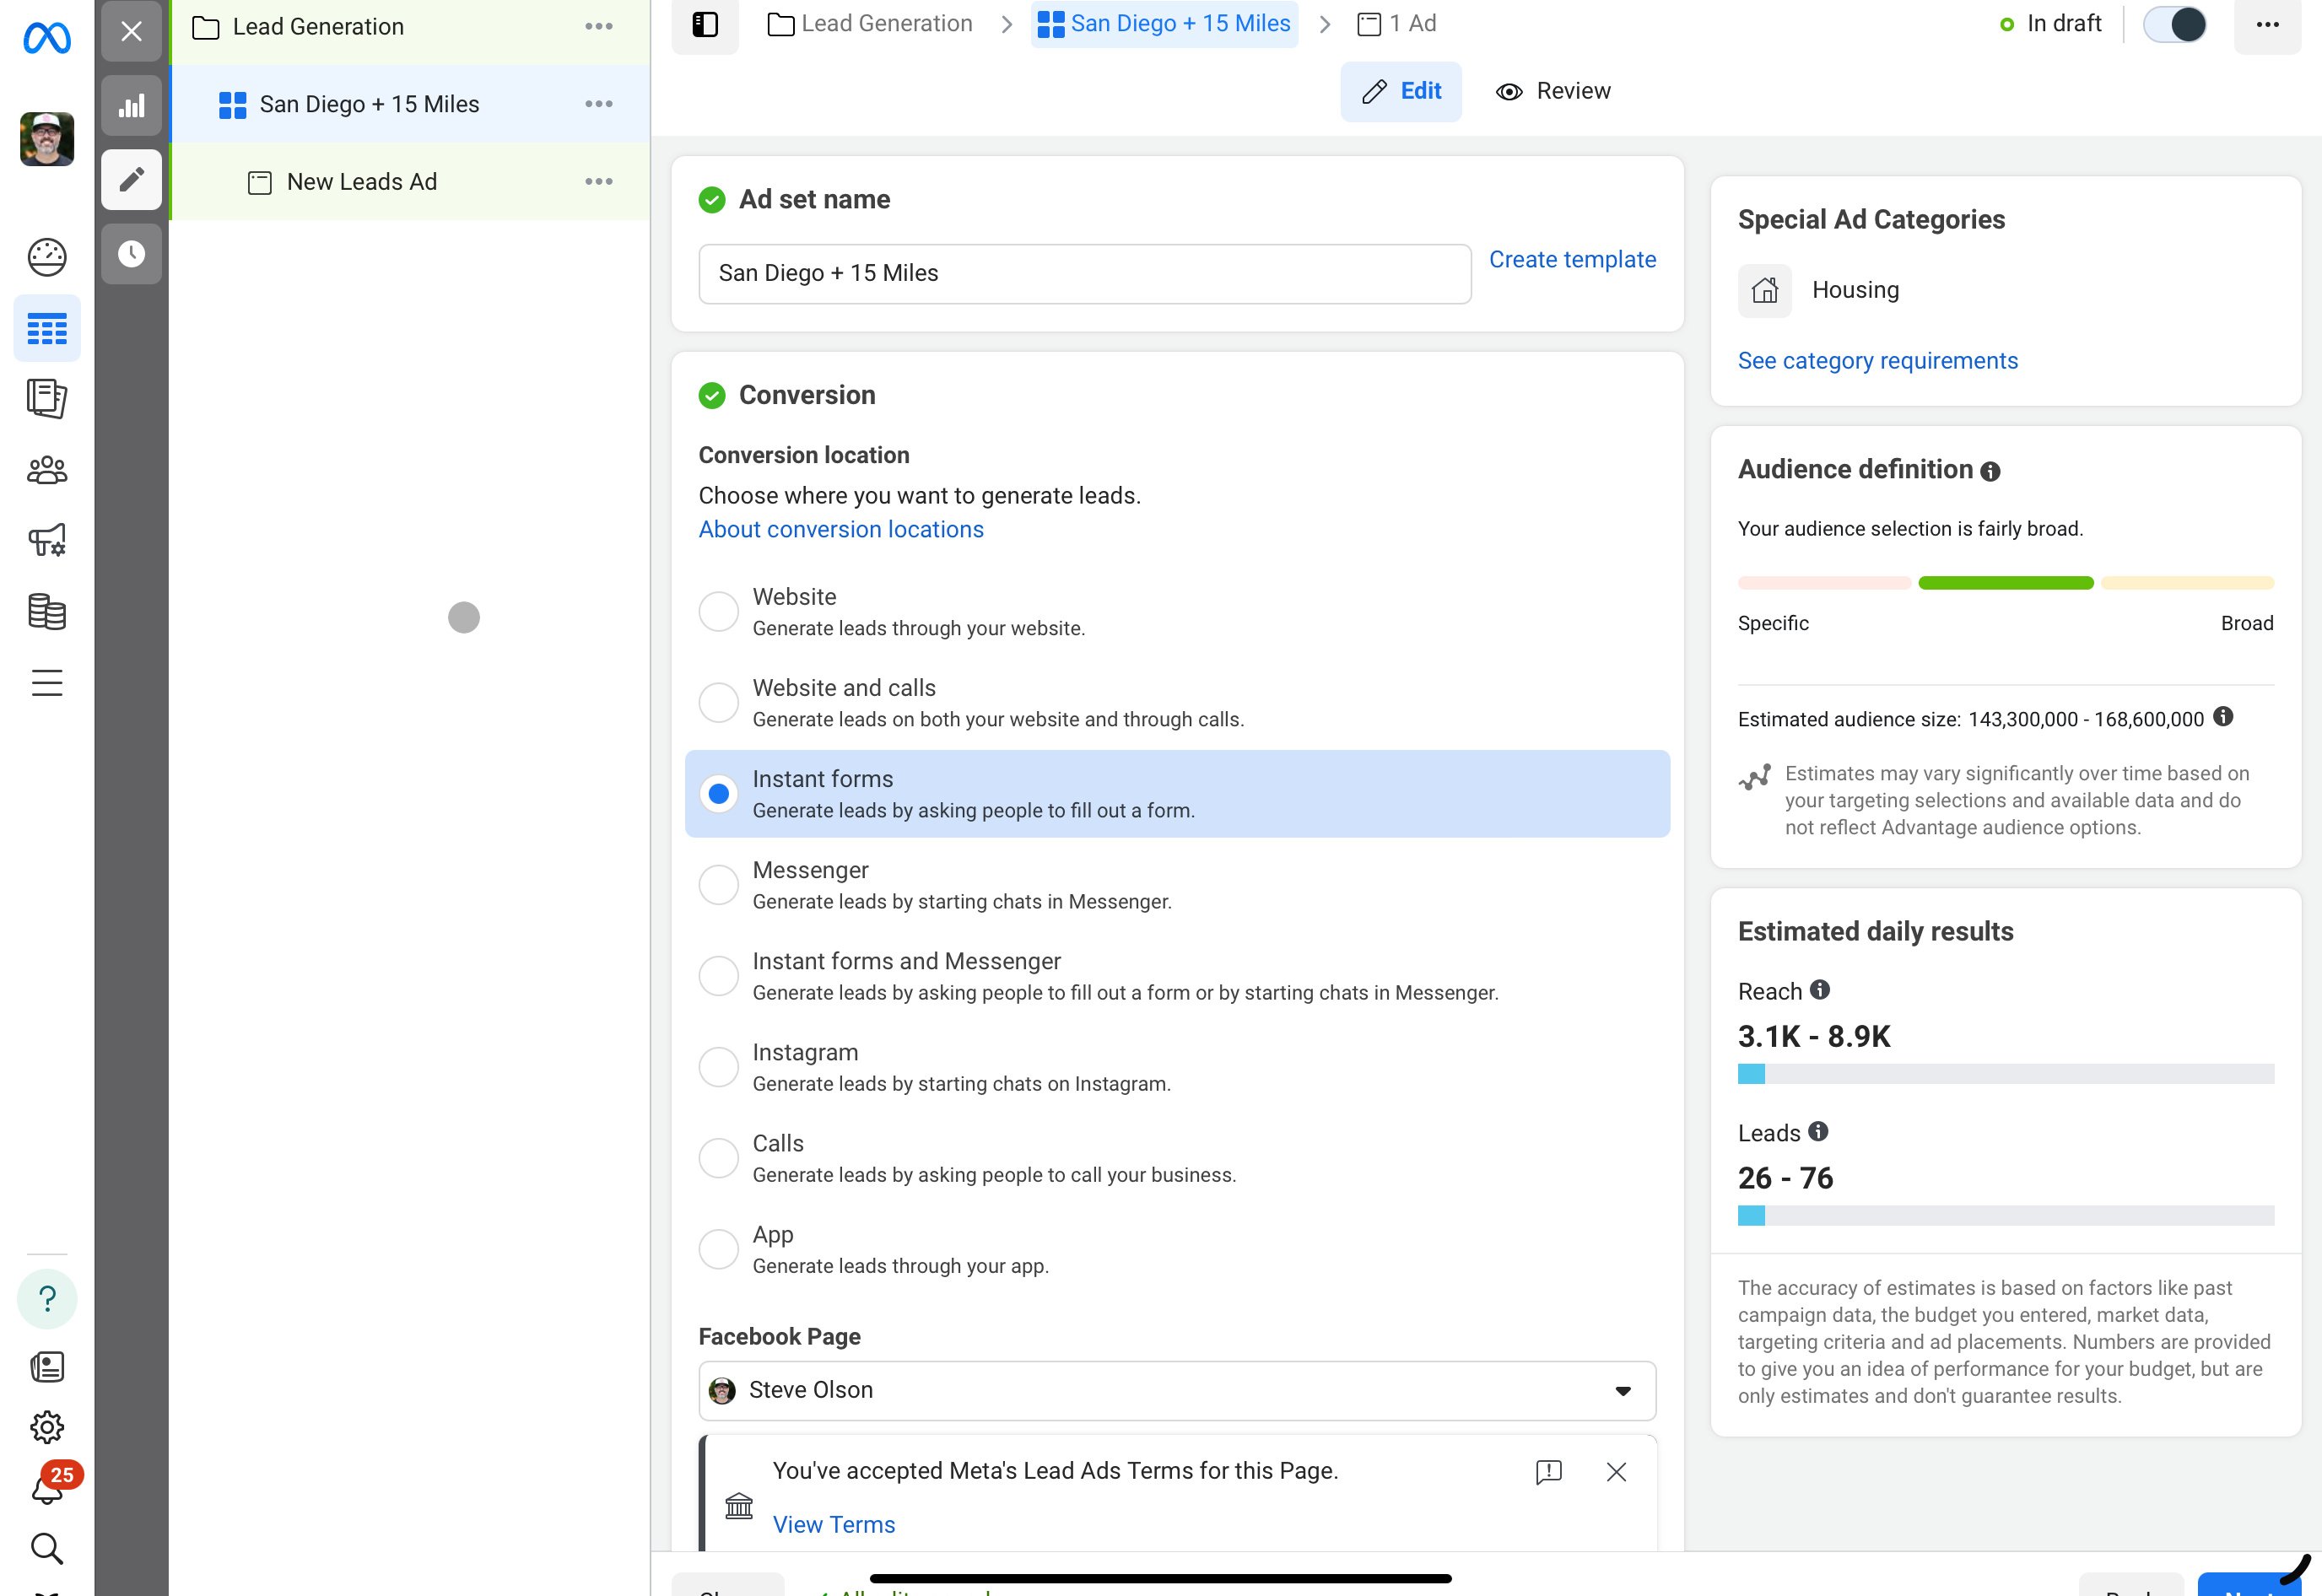Open the account overview gauge icon
2322x1596 pixels.
(47, 257)
